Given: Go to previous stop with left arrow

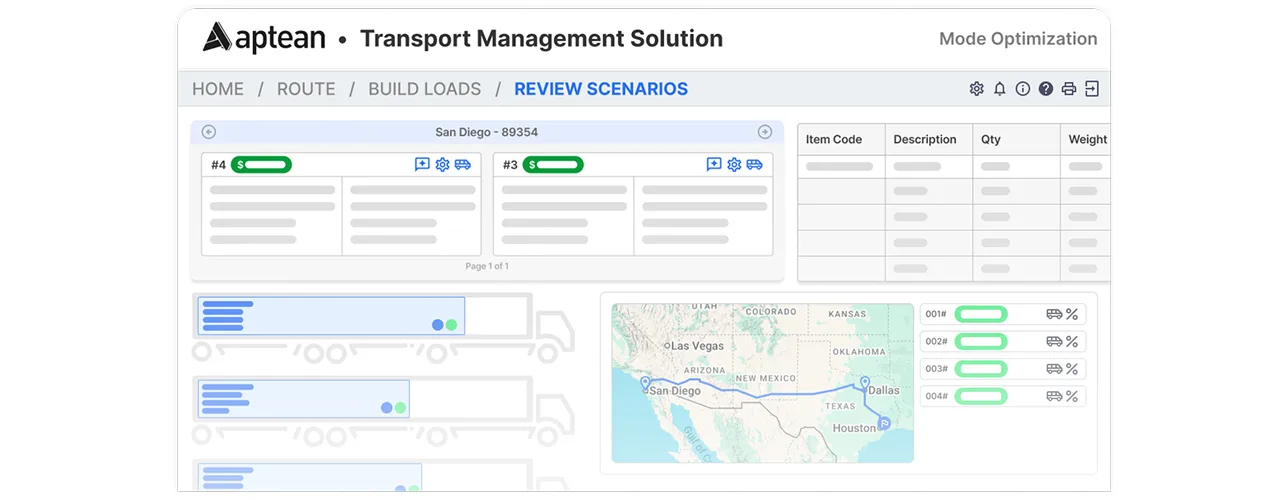Looking at the screenshot, I should 208,132.
